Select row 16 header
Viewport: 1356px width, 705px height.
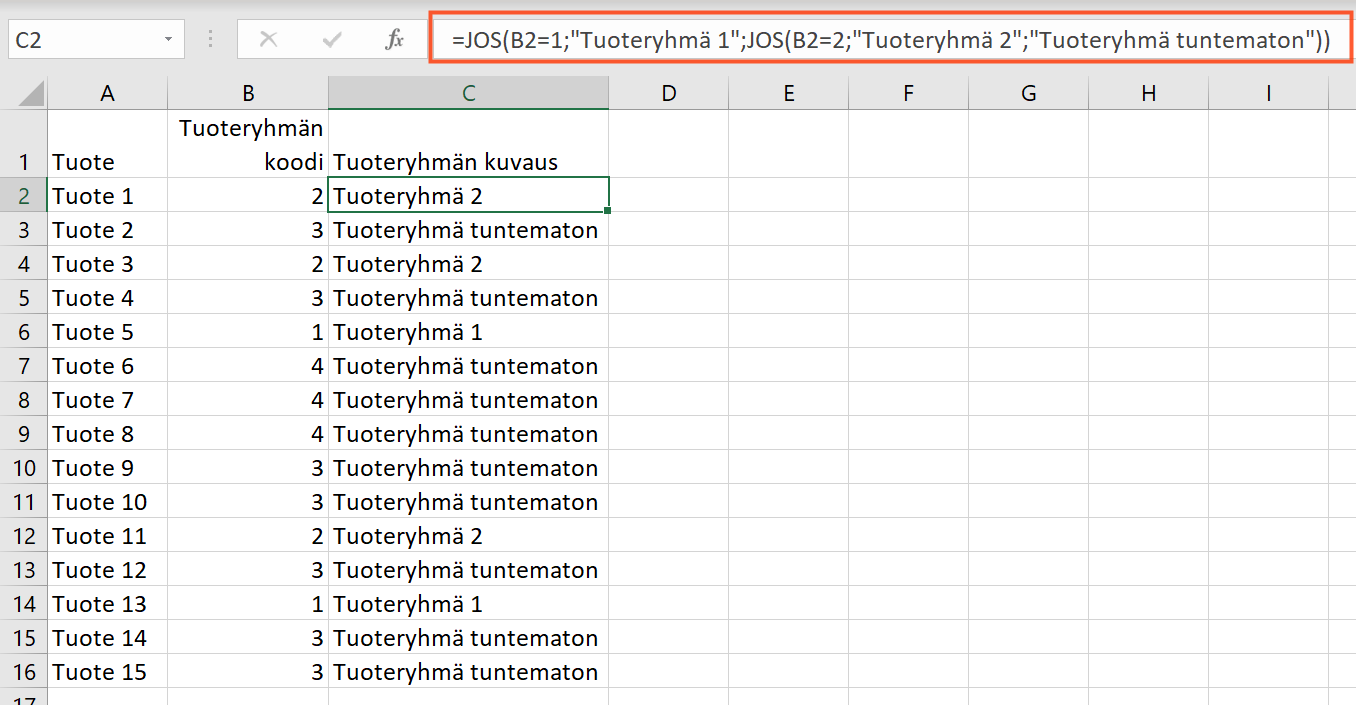click(x=24, y=672)
